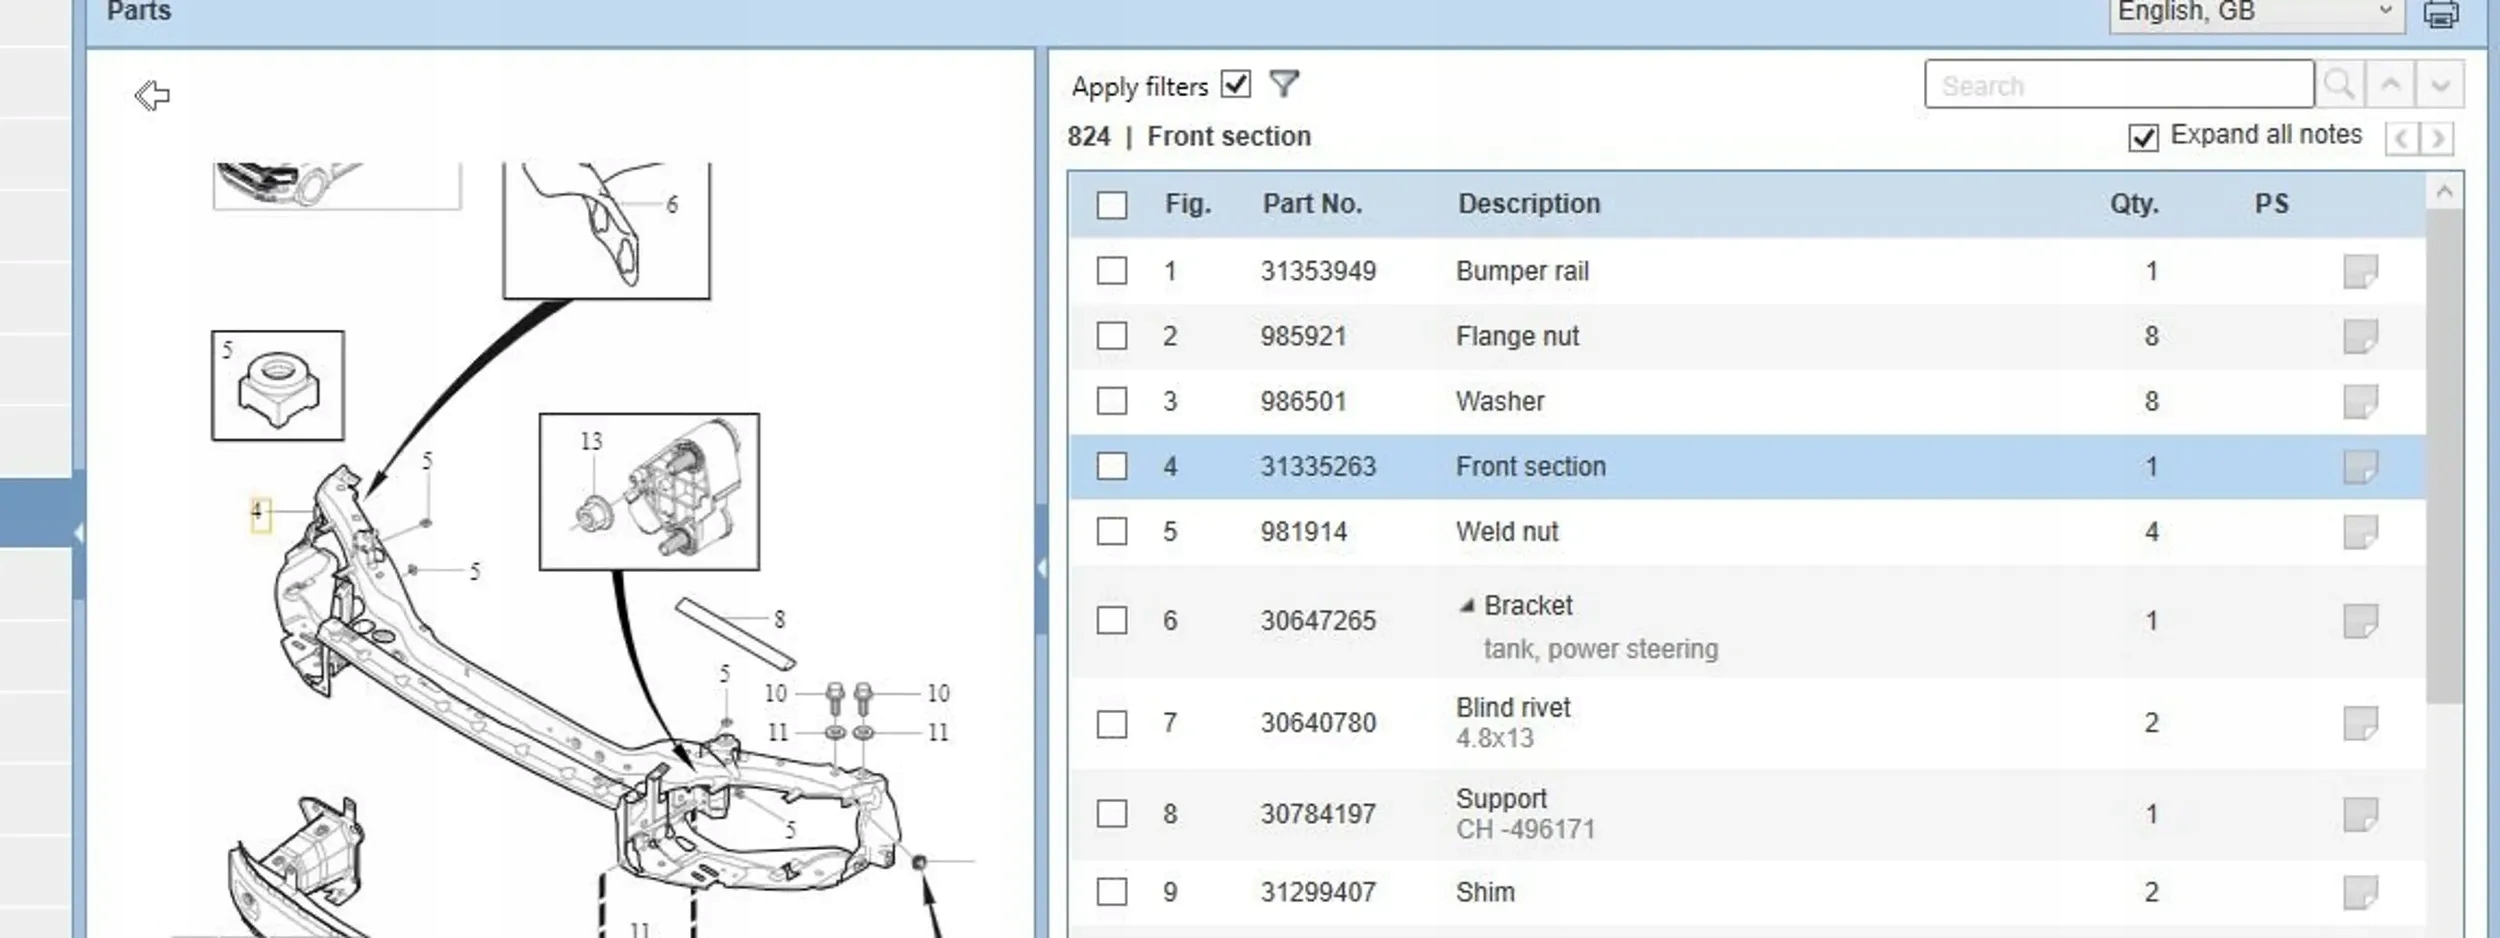
Task: Select part number 31335263
Action: 1318,466
